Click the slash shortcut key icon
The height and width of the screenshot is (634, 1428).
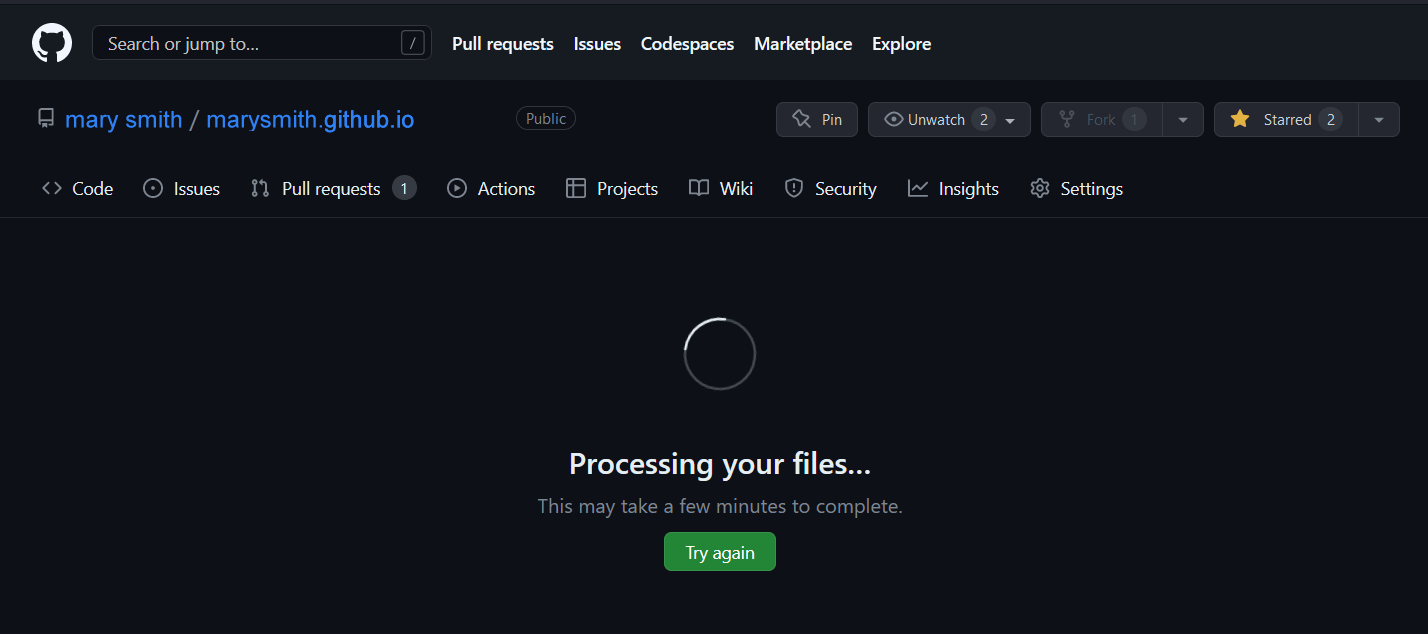(x=412, y=43)
